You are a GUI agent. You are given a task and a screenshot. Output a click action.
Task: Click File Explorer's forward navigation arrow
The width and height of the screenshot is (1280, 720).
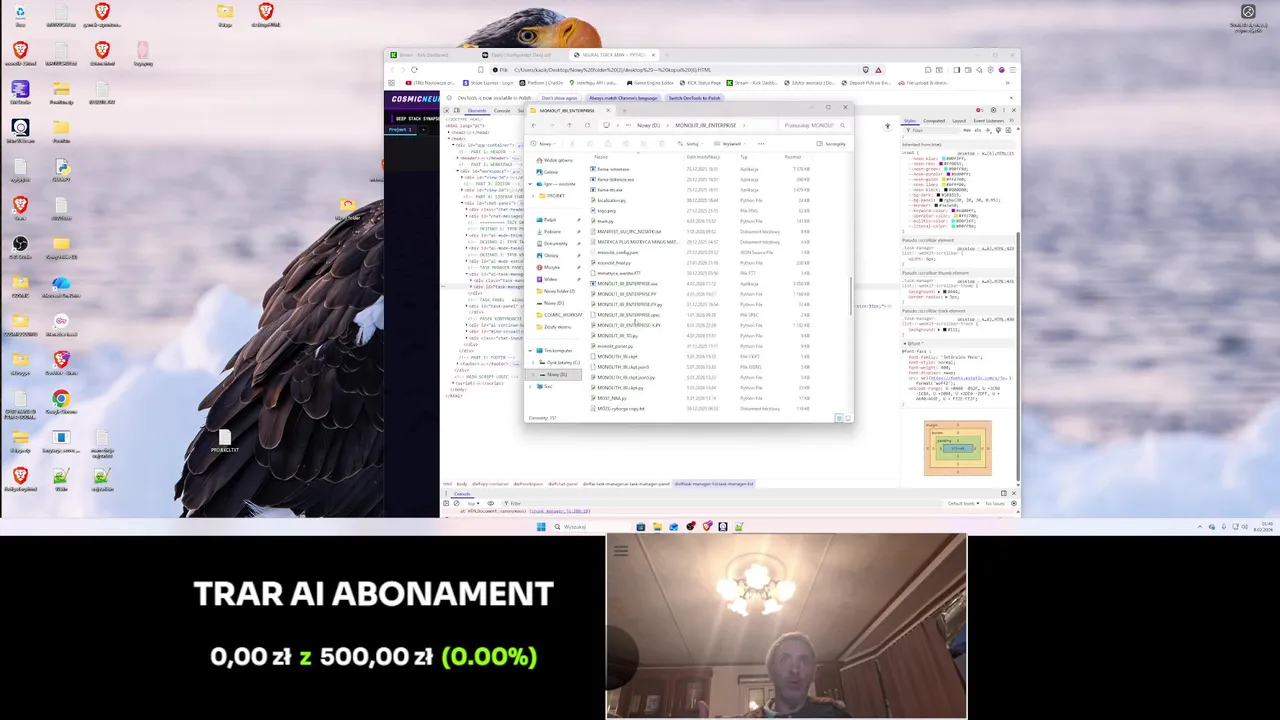[x=552, y=125]
